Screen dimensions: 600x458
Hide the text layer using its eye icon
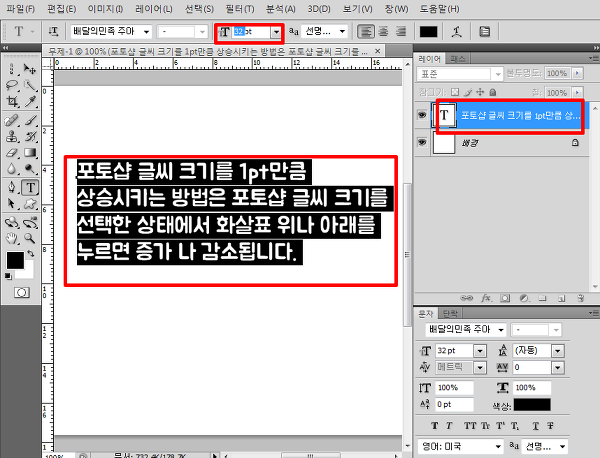(x=422, y=114)
